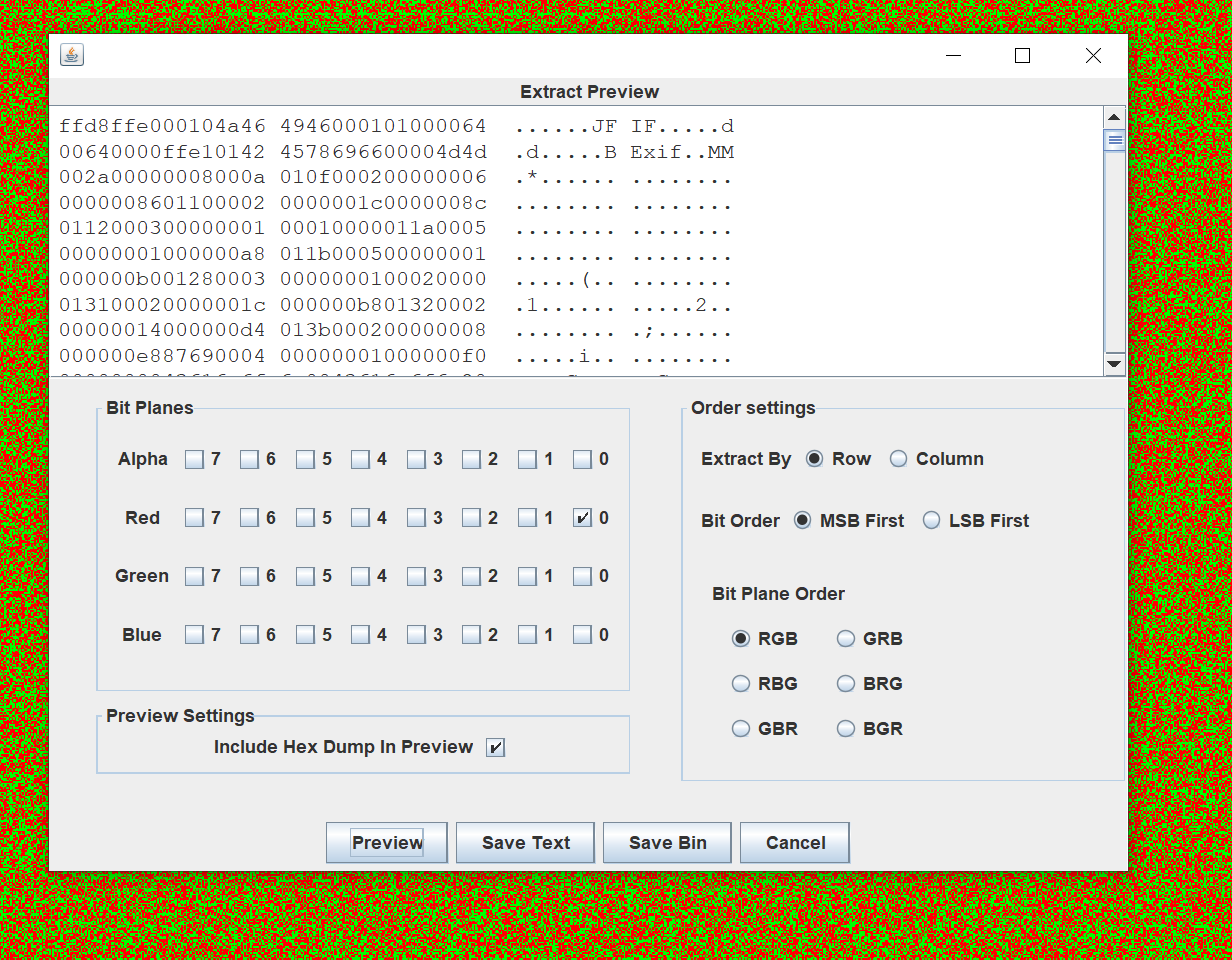Select BGR bit plane order
1232x960 pixels.
[846, 729]
